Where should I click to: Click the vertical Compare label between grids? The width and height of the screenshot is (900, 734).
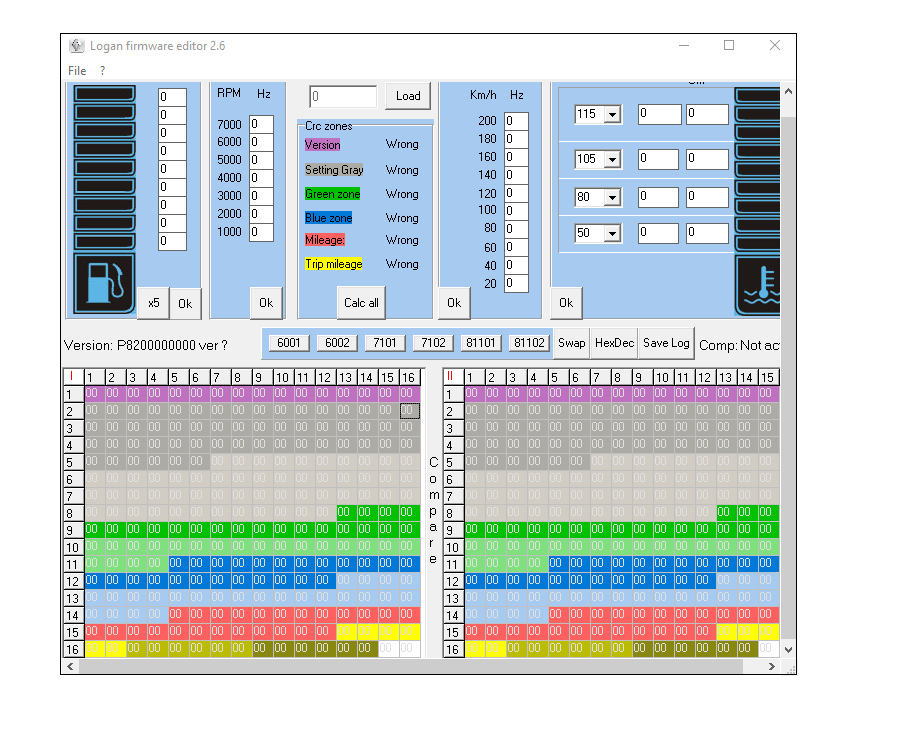pyautogui.click(x=433, y=510)
